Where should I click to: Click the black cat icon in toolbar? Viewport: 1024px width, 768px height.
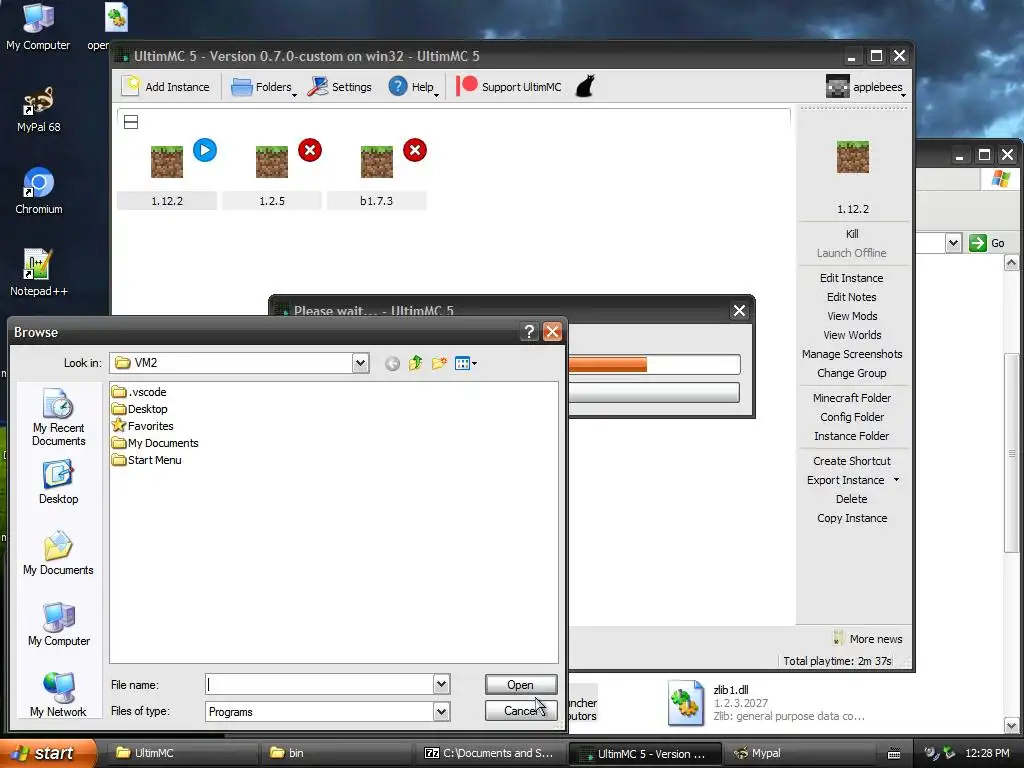pyautogui.click(x=585, y=86)
